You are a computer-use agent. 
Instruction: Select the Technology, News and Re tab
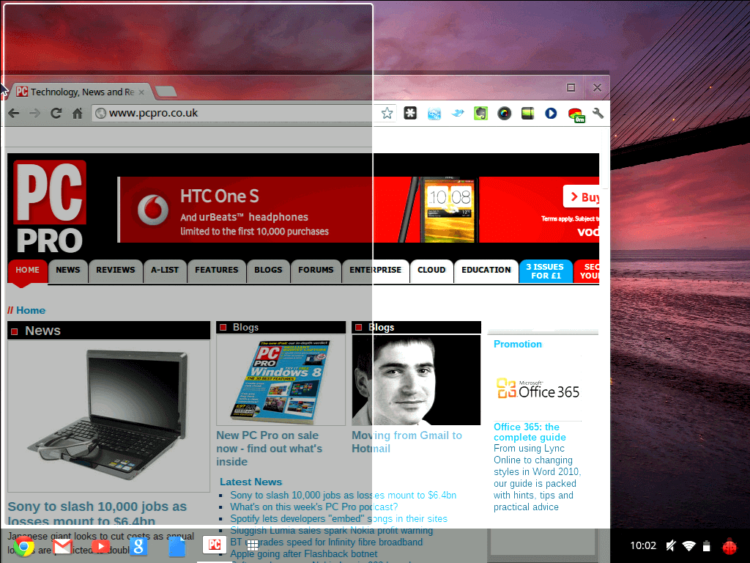coord(82,92)
